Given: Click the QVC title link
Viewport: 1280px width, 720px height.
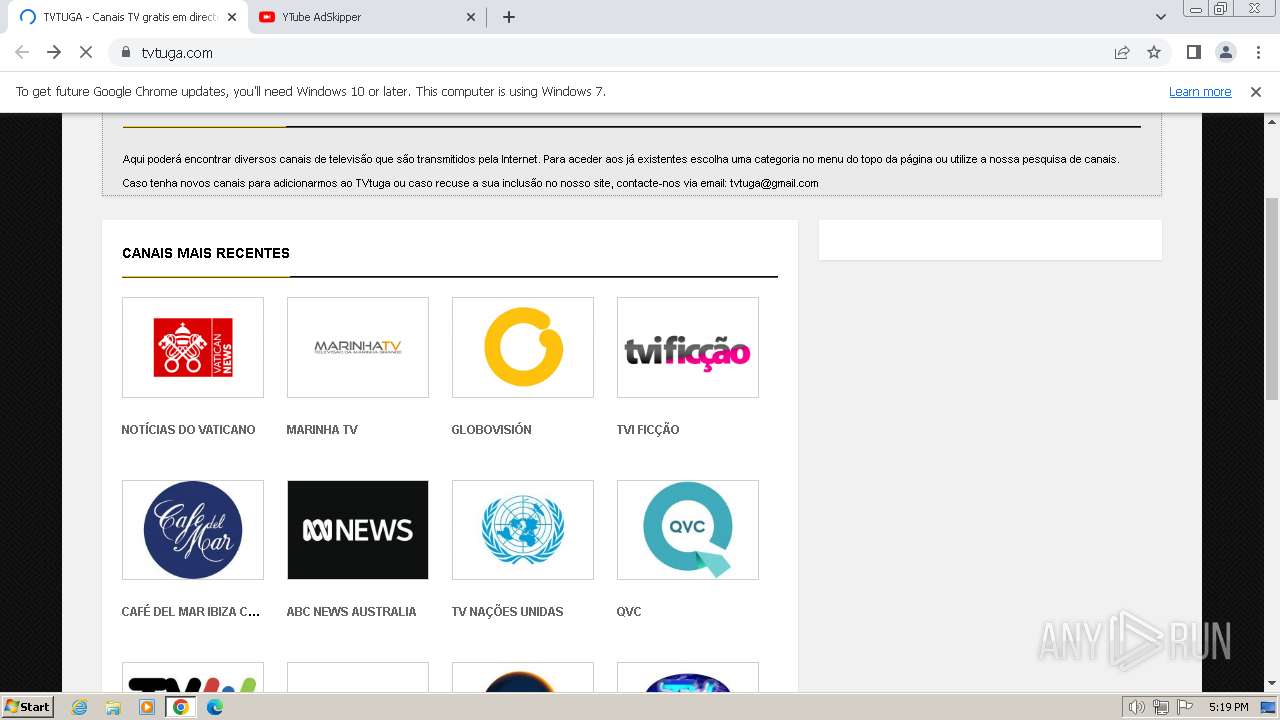Looking at the screenshot, I should coord(629,612).
